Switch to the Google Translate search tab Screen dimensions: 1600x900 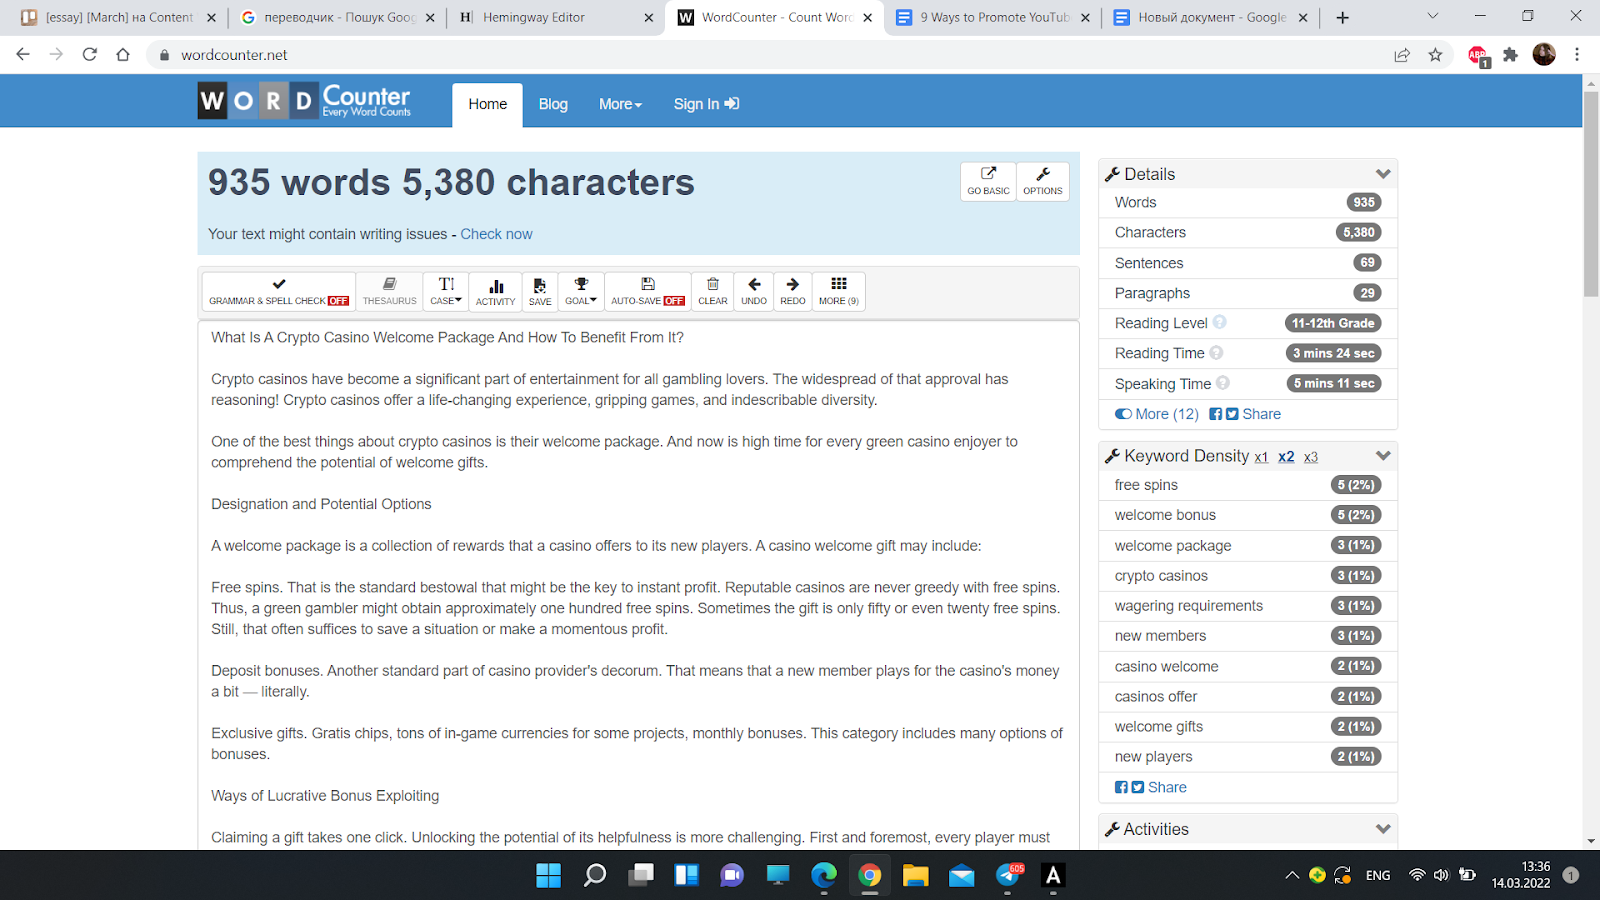point(337,17)
